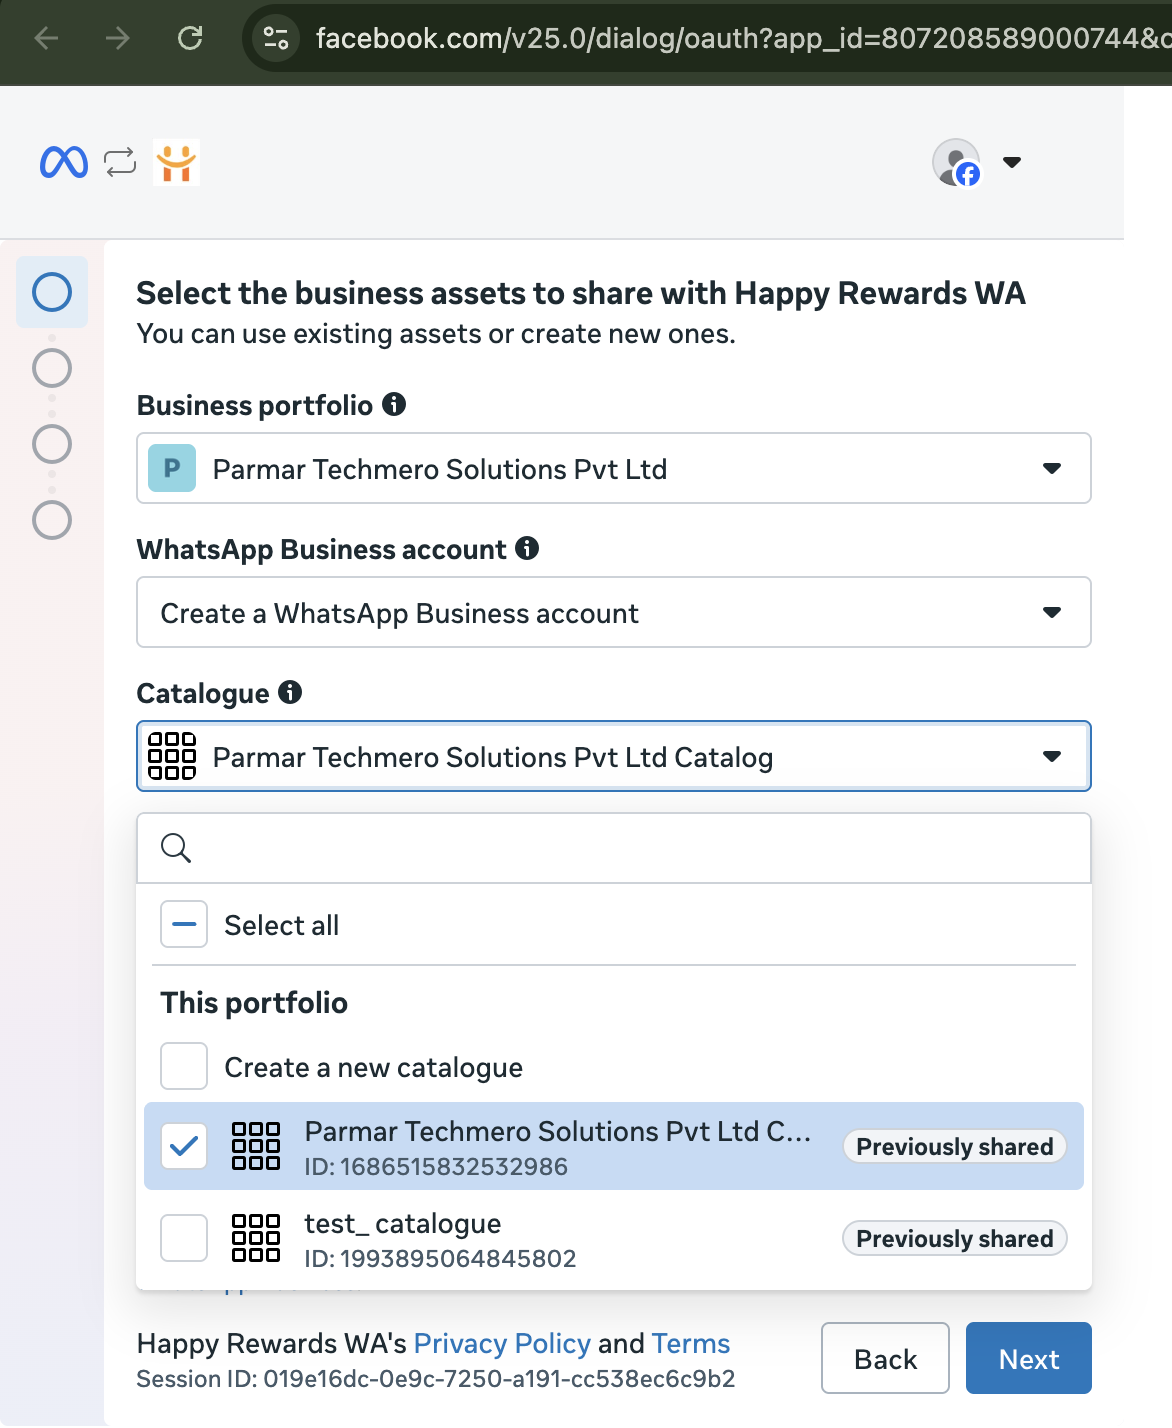Uncheck Parmar Techmero Solutions catalogue checkbox

(x=184, y=1146)
